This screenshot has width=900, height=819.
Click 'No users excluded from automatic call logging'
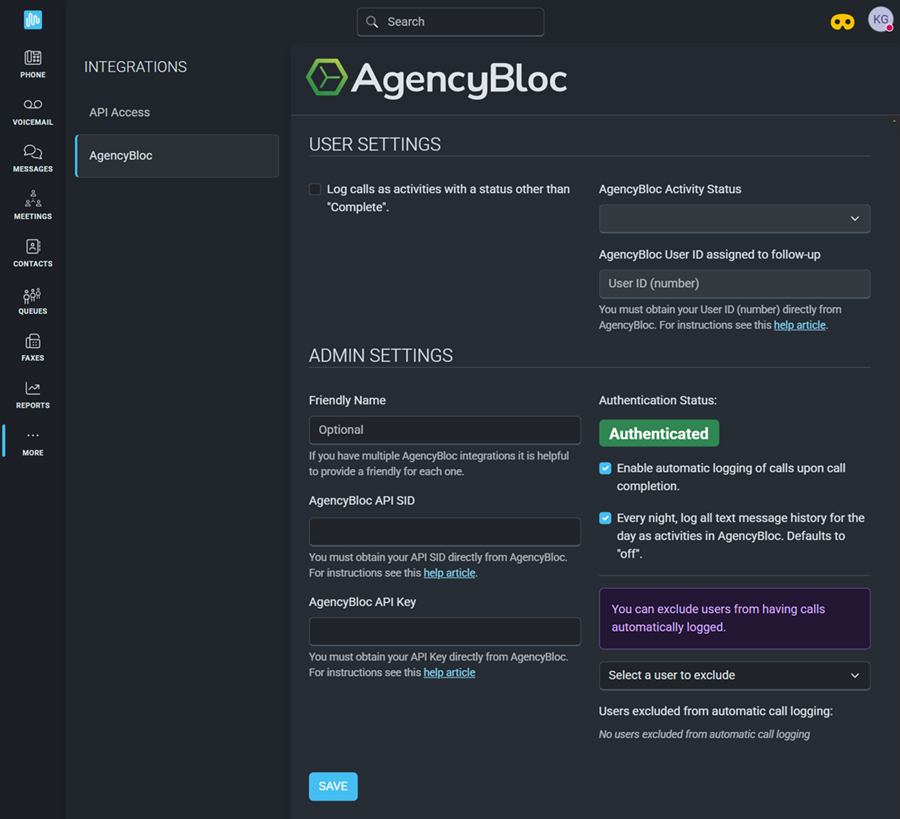click(704, 734)
